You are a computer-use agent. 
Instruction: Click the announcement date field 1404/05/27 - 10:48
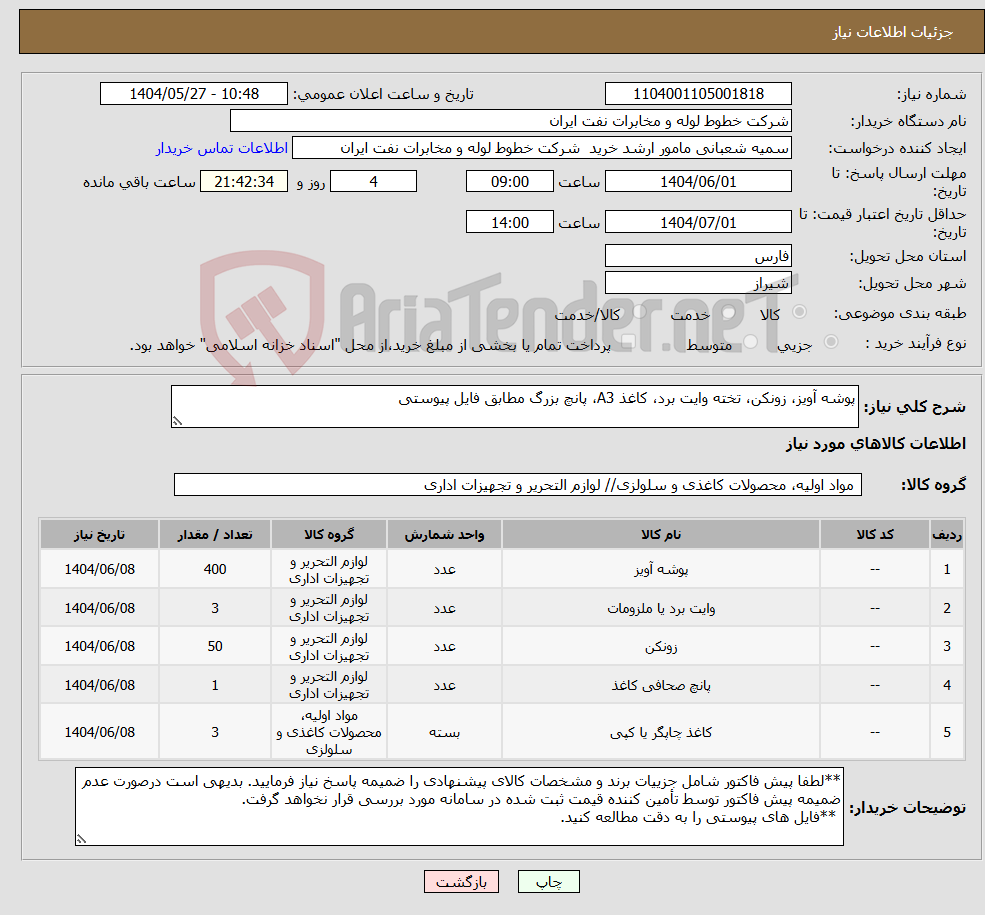[x=193, y=94]
